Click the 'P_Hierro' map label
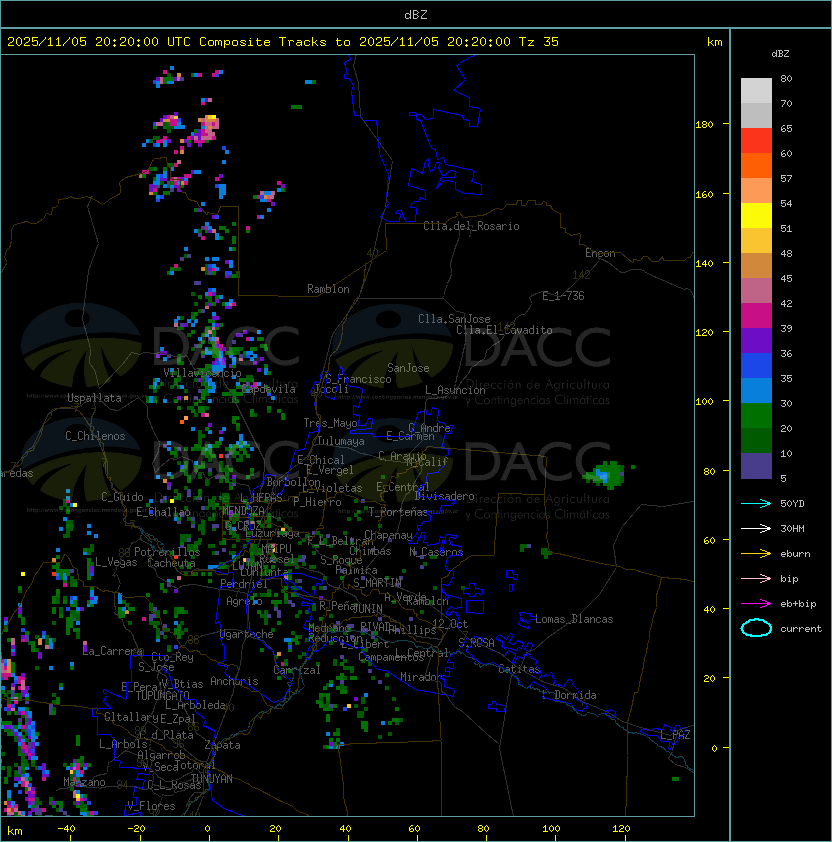 (x=317, y=502)
